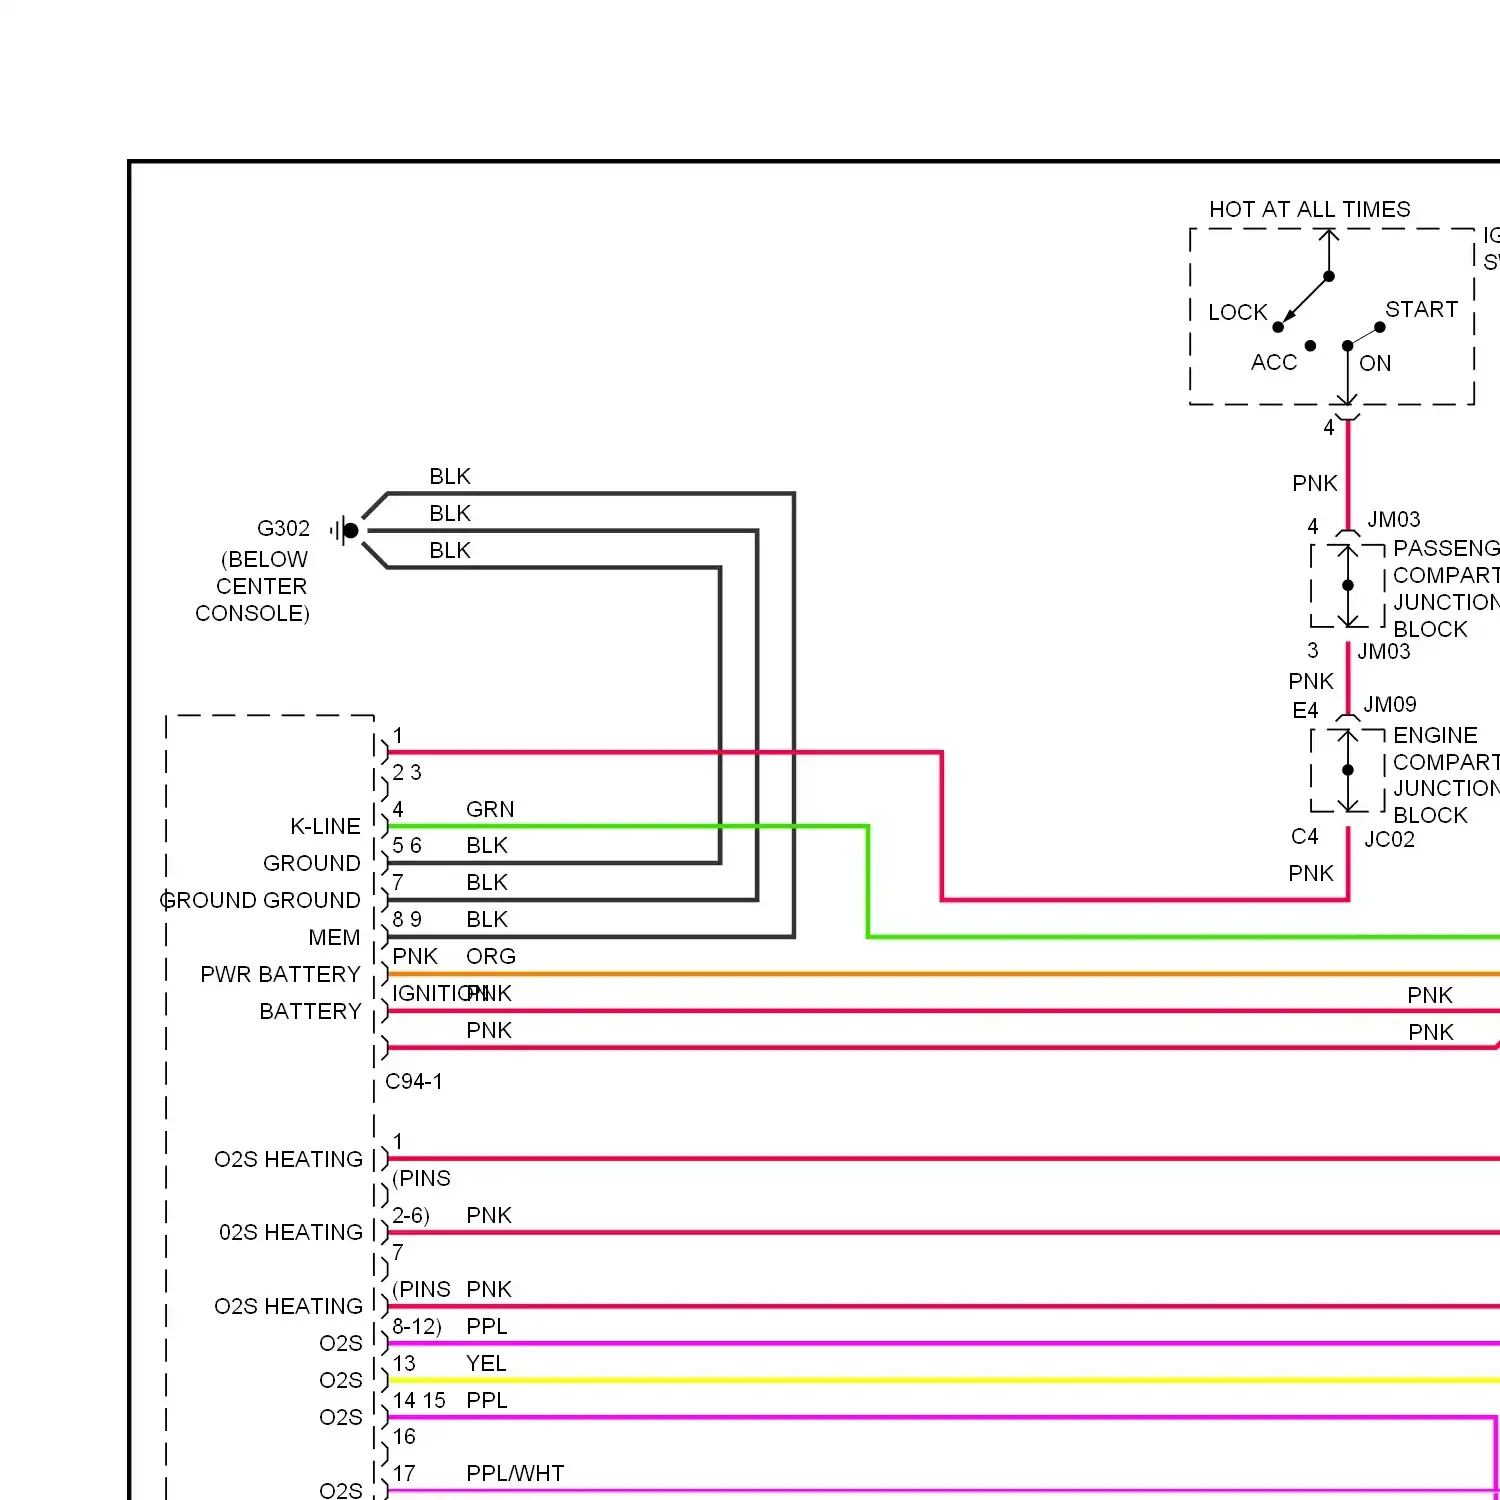The width and height of the screenshot is (1500, 1500).
Task: Select the PPL label at pins 8-12)
Action: [x=487, y=1326]
